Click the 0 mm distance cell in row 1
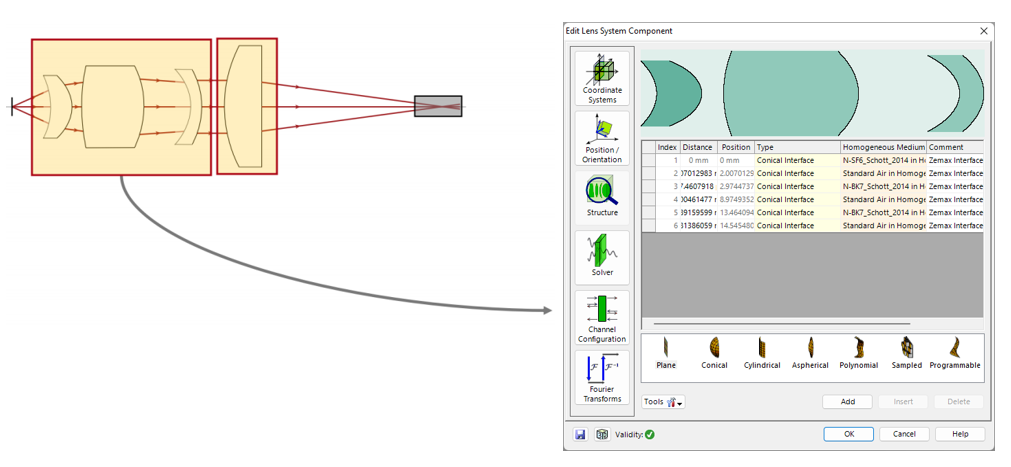Viewport: 1011px width, 467px height. tap(698, 161)
